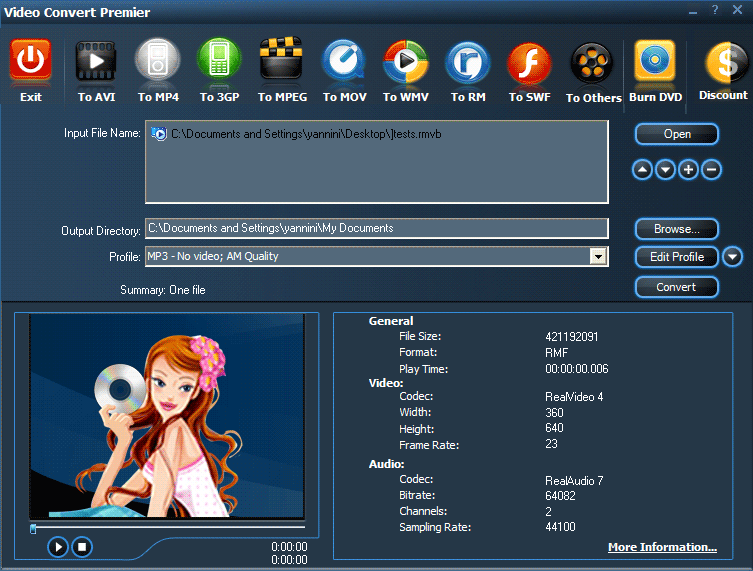The height and width of the screenshot is (571, 753).
Task: Launch the Burn DVD disc icon
Action: [x=655, y=61]
